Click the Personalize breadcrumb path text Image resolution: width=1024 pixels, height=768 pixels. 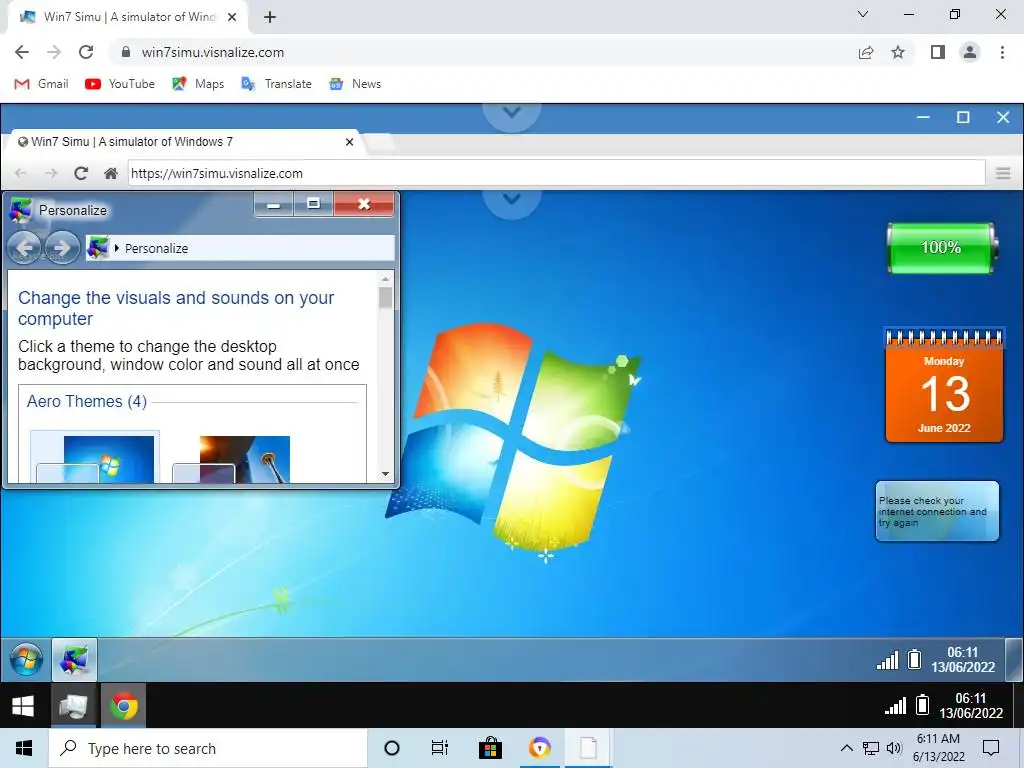[156, 248]
